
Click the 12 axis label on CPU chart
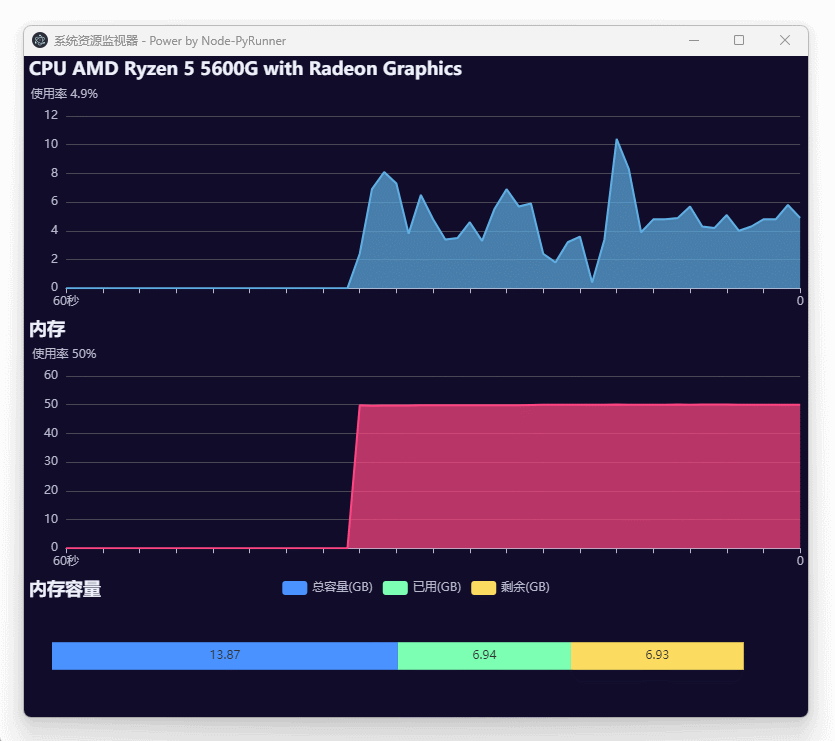[51, 115]
